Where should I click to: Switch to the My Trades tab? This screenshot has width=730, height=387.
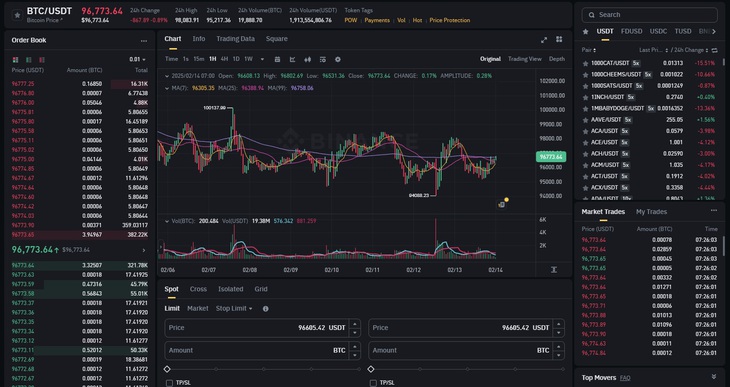click(x=651, y=212)
